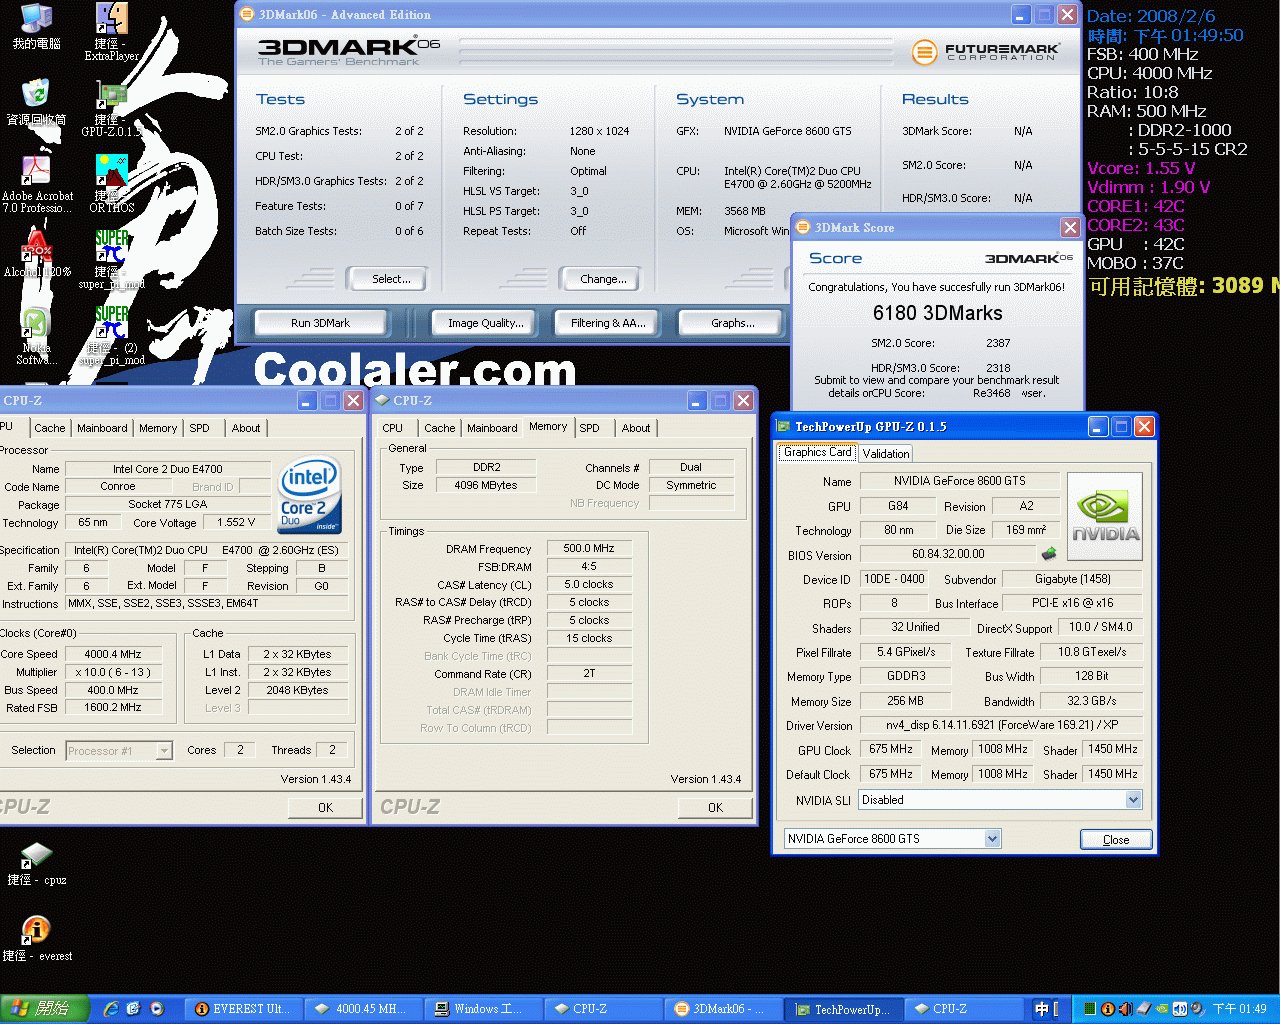The height and width of the screenshot is (1024, 1280).
Task: Switch to the EVEREST Ultimate taskbar item
Action: 243,1009
